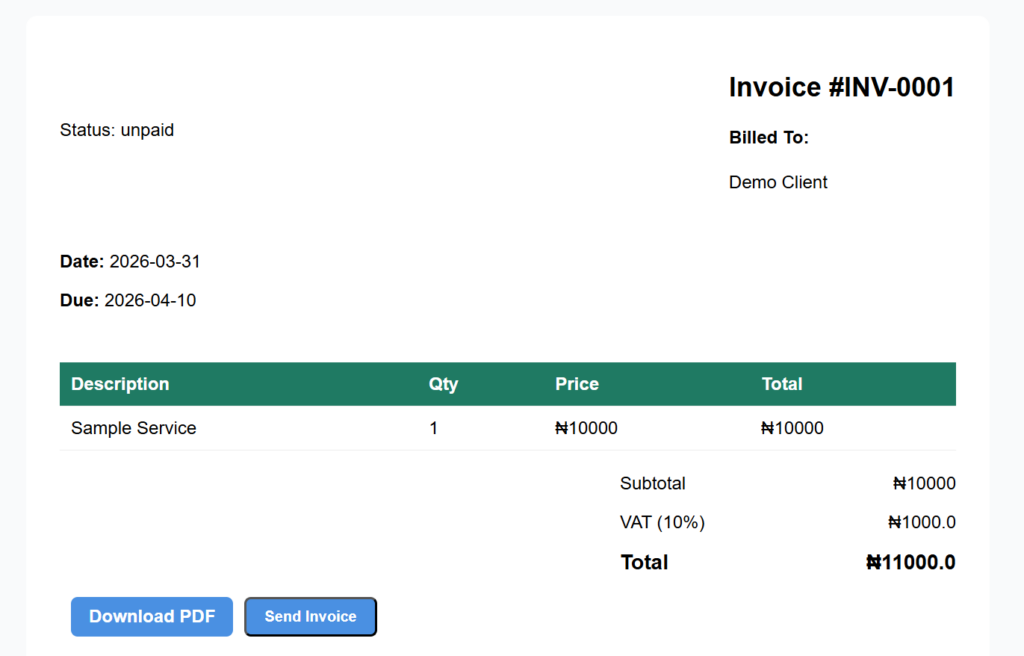This screenshot has height=656, width=1024.
Task: Select the 'Status: unpaid' text
Action: tap(117, 130)
